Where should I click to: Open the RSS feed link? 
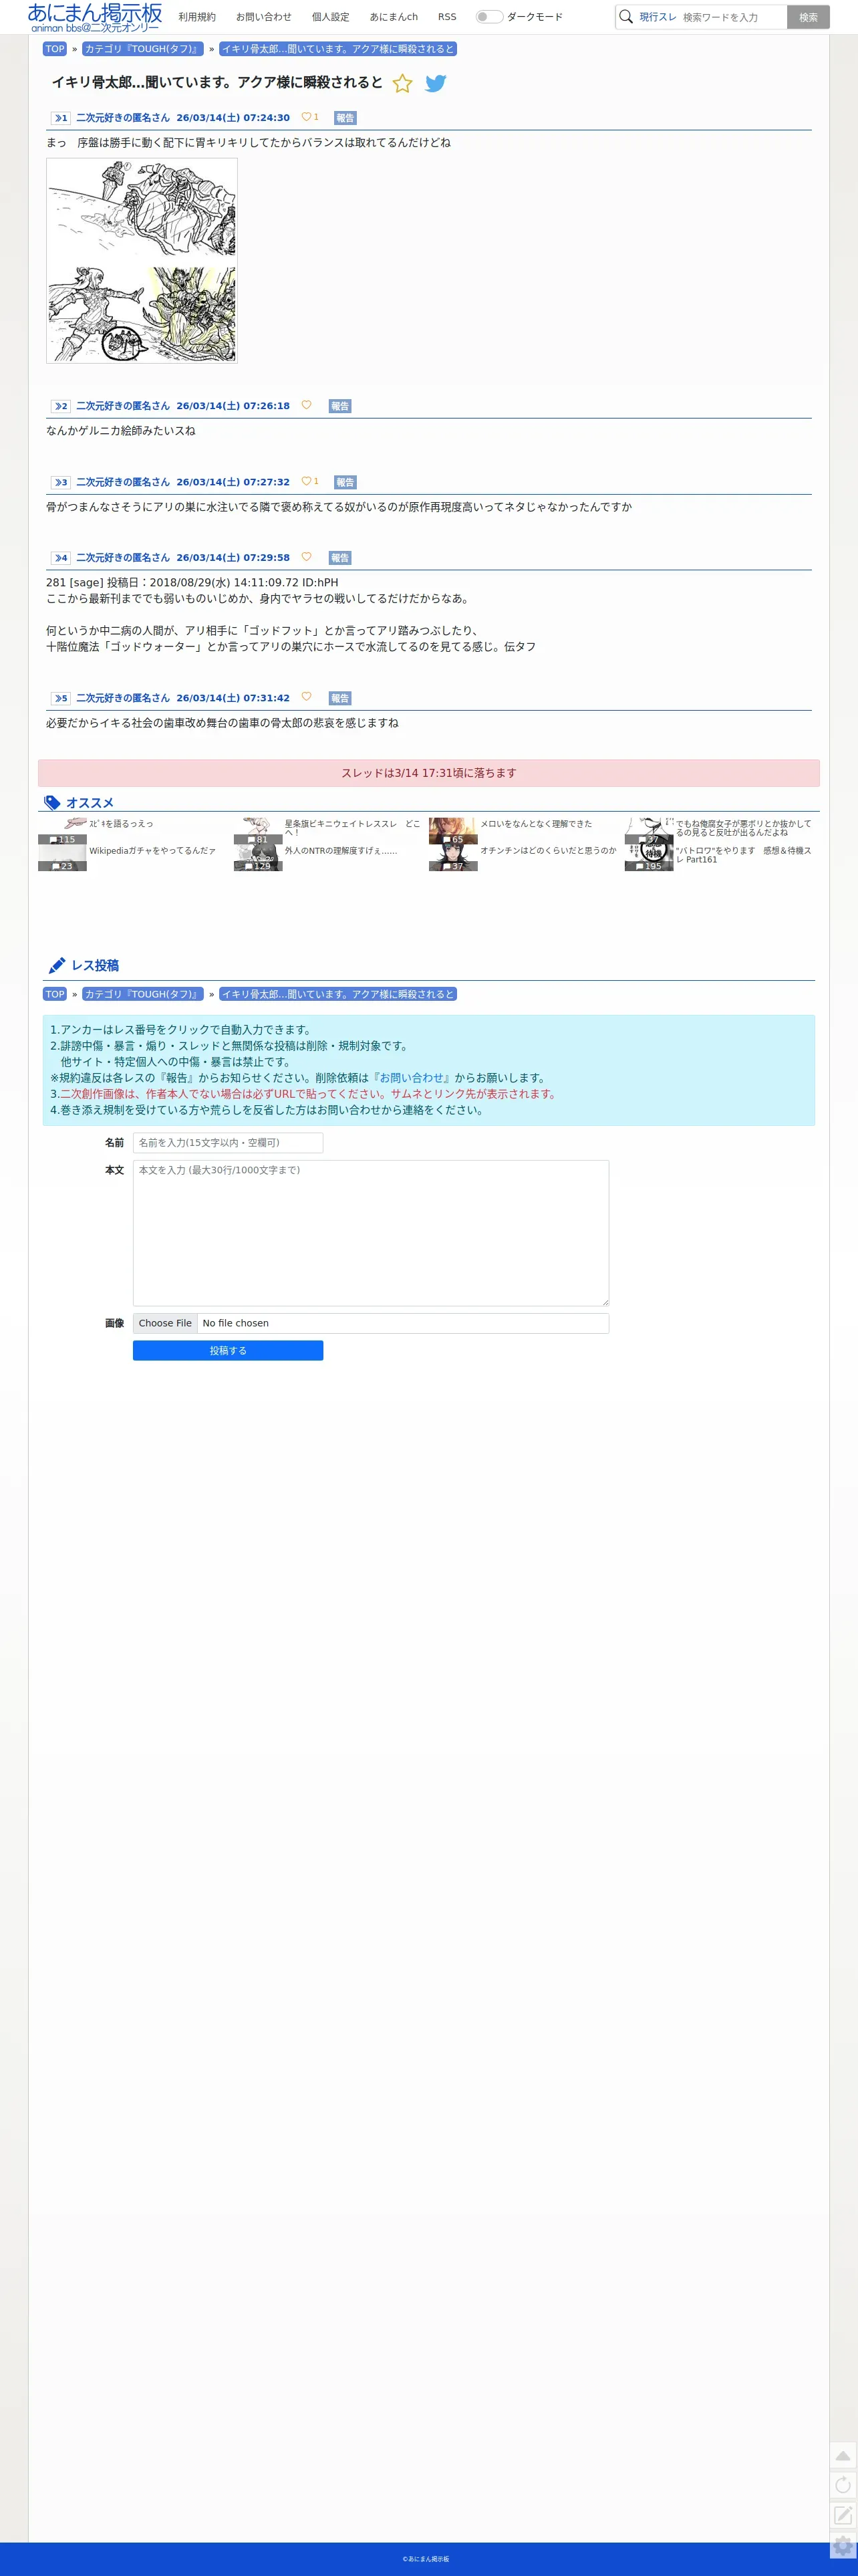point(447,17)
